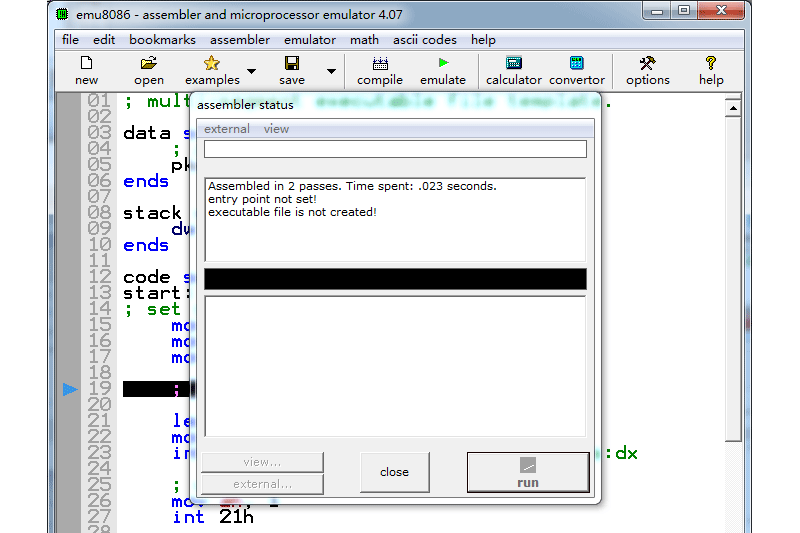The height and width of the screenshot is (533, 800).
Task: Open the view menu in assembler status
Action: (x=277, y=129)
